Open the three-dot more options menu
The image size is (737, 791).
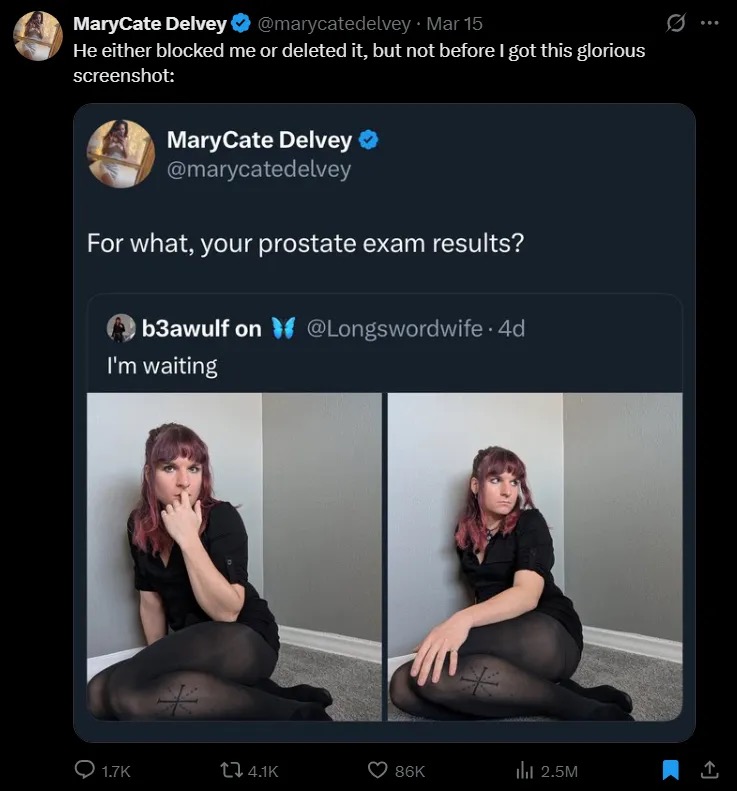pyautogui.click(x=709, y=22)
